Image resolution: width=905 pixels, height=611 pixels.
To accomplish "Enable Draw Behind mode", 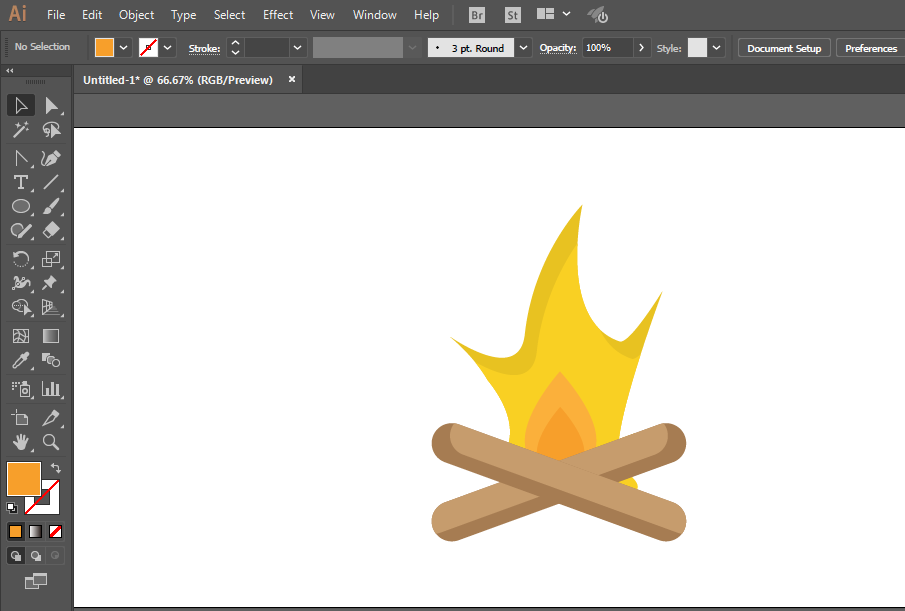I will pyautogui.click(x=36, y=556).
